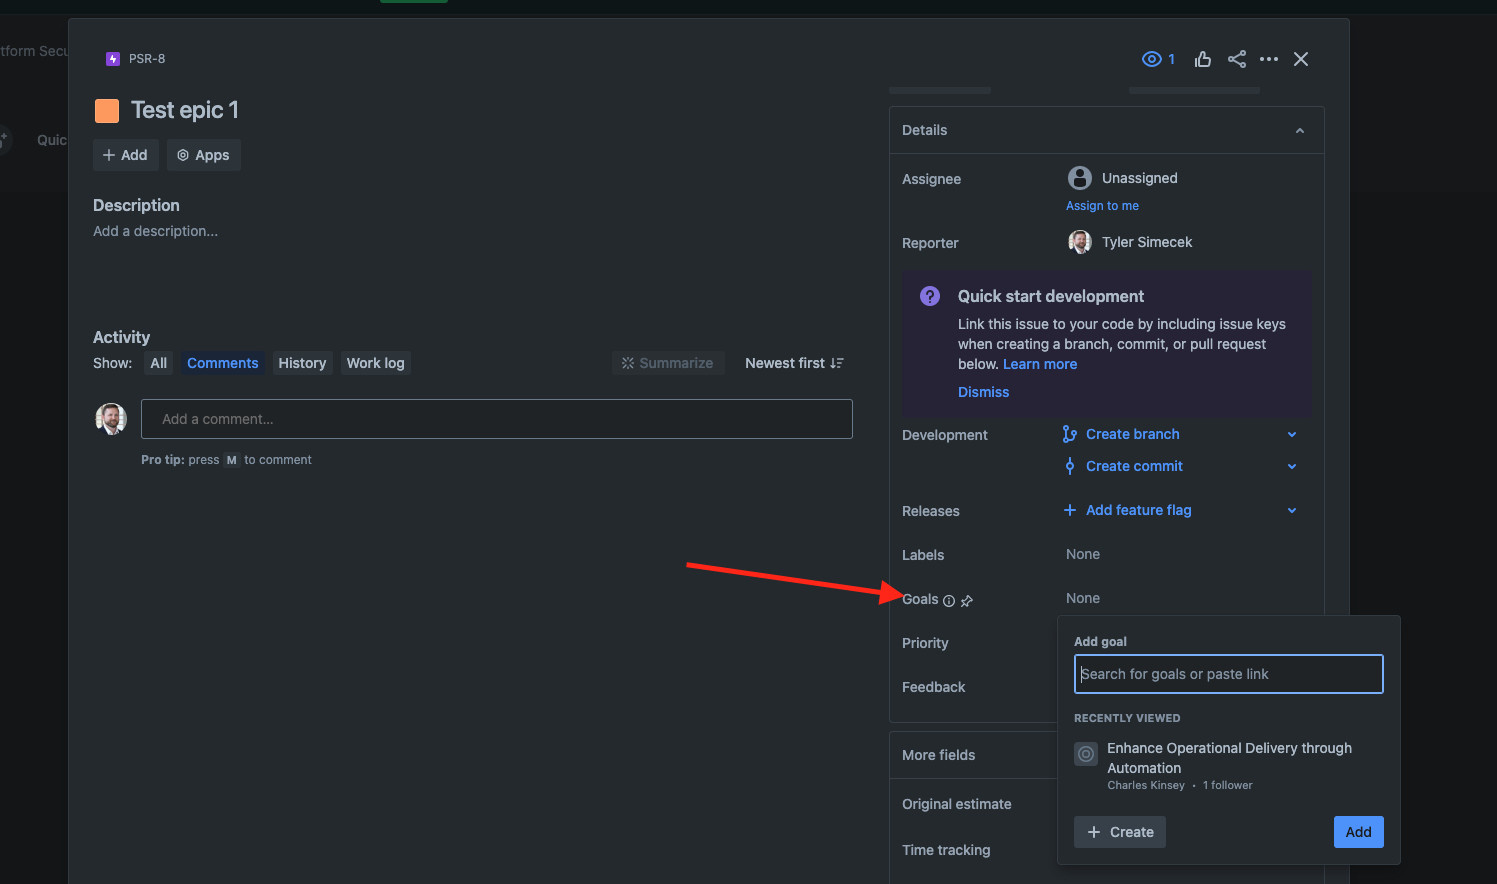Click the Assign to me link
This screenshot has height=884, width=1497.
point(1102,205)
